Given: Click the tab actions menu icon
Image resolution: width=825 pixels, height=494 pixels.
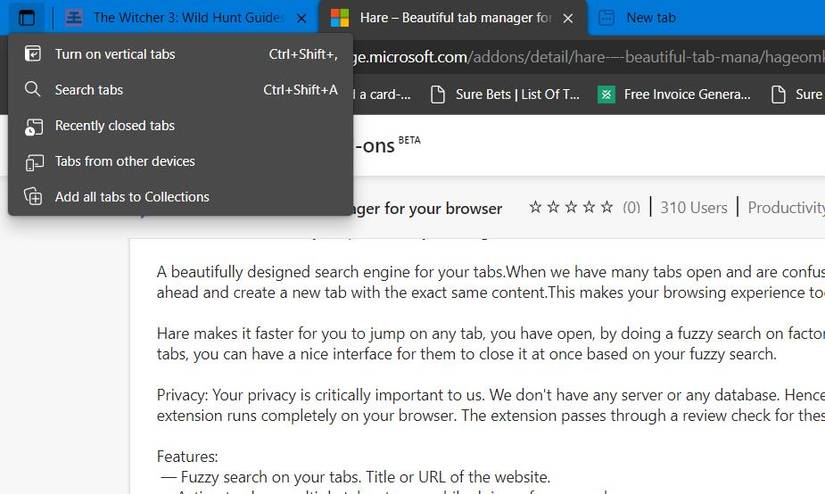Looking at the screenshot, I should point(27,17).
